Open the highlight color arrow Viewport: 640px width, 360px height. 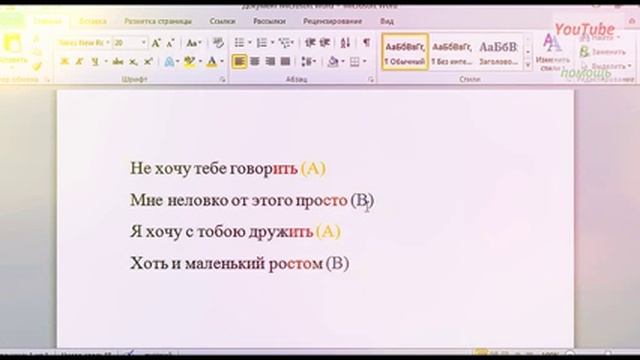(200, 62)
